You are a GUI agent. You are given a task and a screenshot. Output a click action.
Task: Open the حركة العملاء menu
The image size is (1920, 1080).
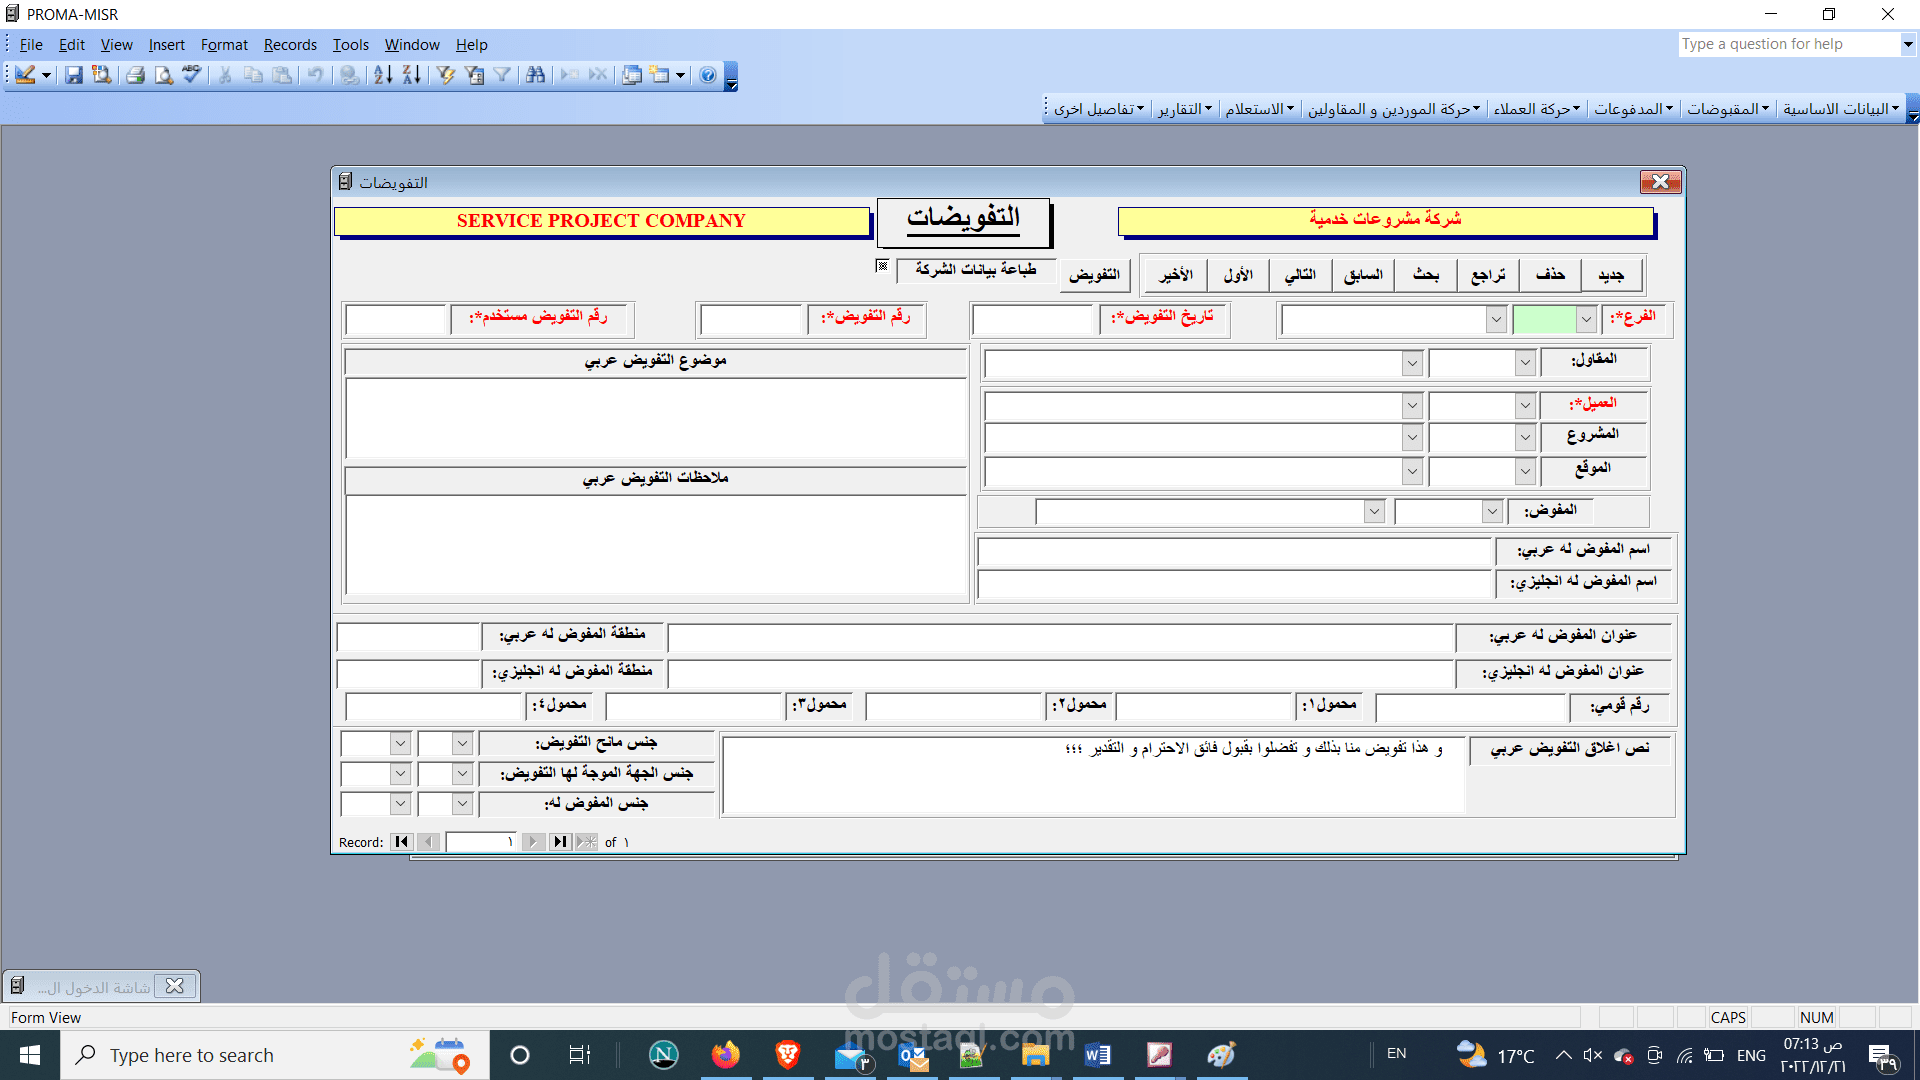click(x=1537, y=109)
